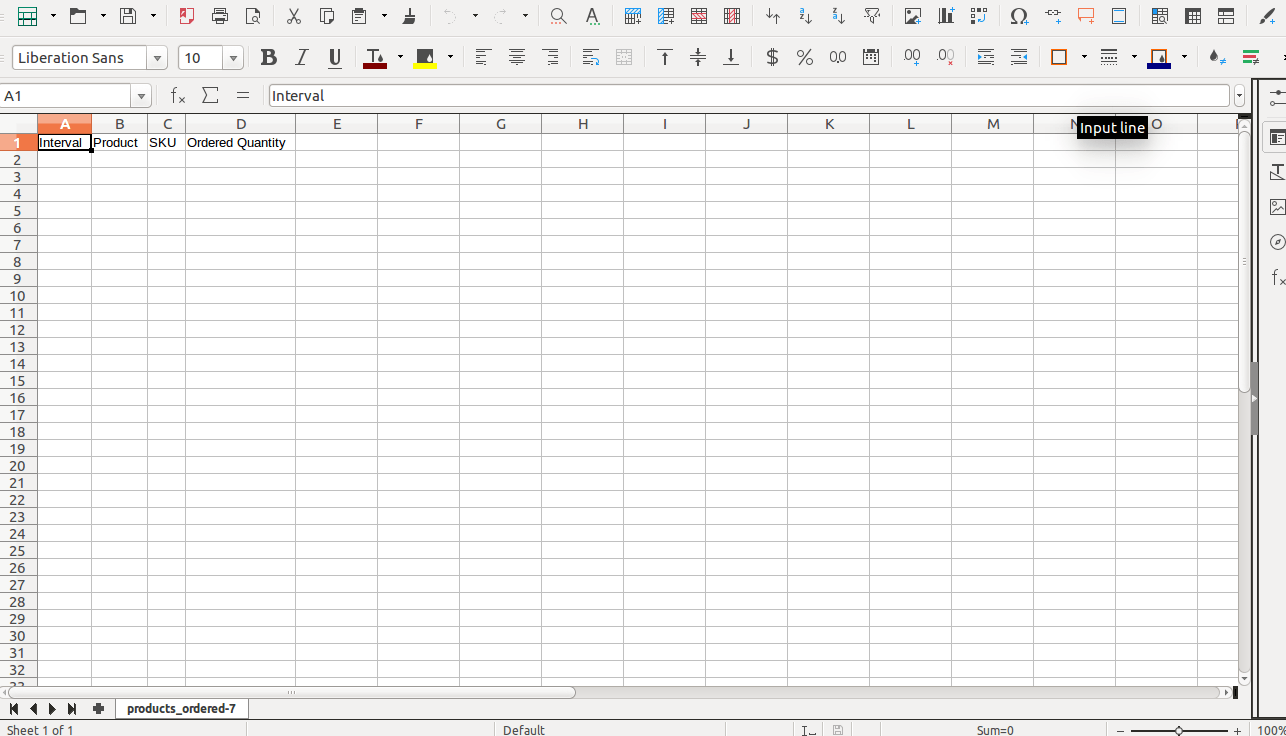Screen dimensions: 1286x736
Task: Zoom out with the minus button
Action: 1120,730
